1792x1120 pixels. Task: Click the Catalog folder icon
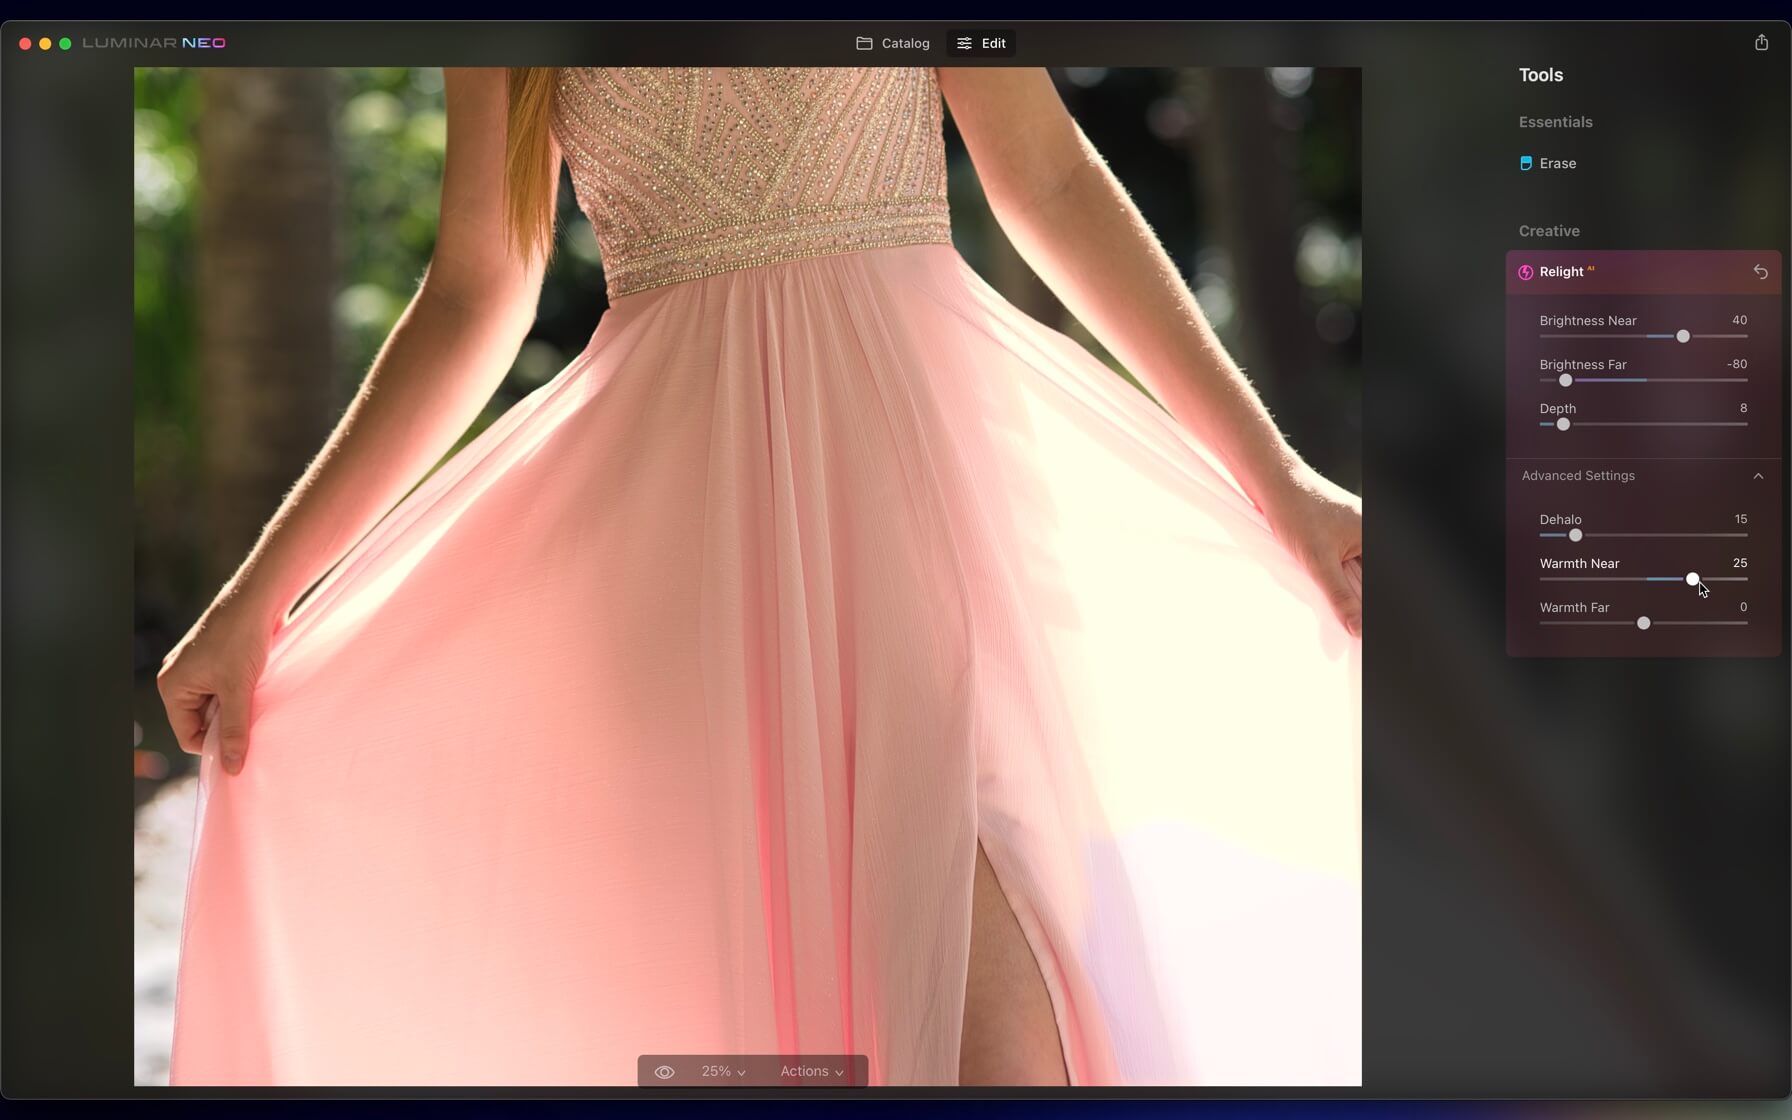pyautogui.click(x=864, y=43)
